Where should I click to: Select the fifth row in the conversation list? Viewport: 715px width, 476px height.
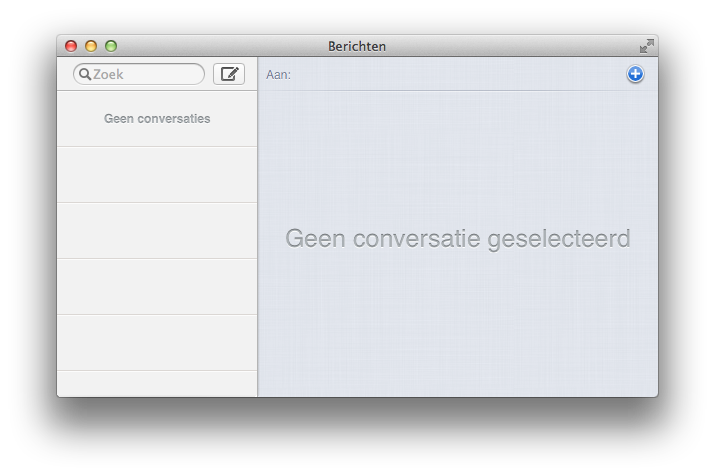157,343
